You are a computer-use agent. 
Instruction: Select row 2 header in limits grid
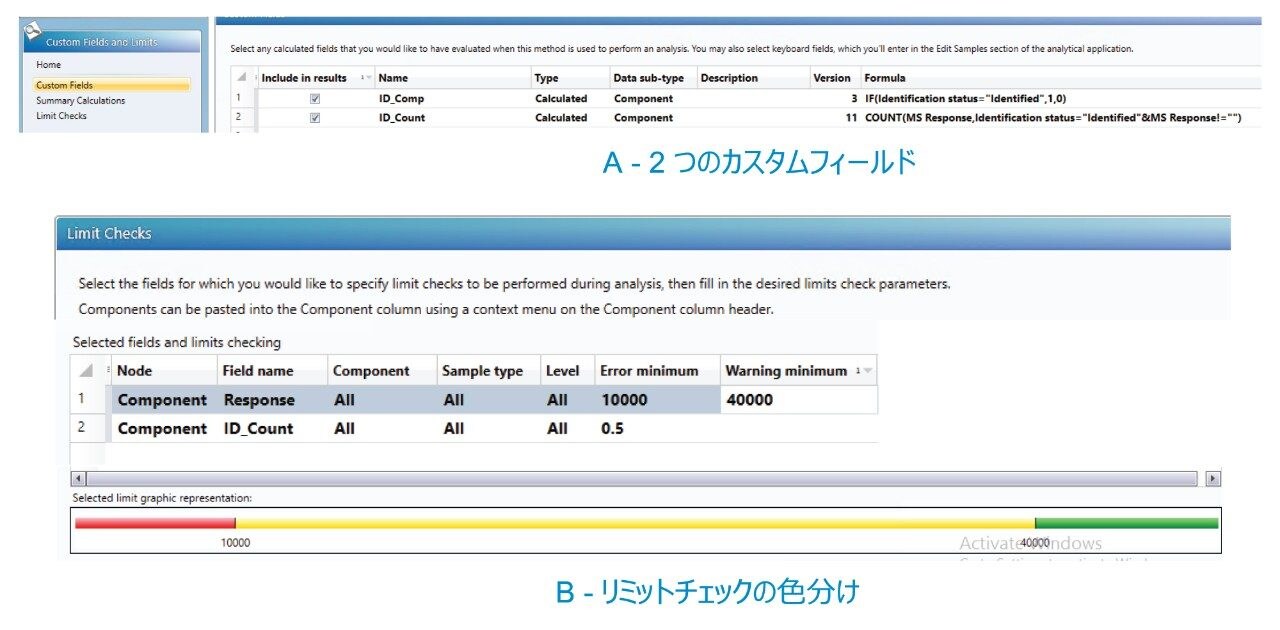coord(89,428)
